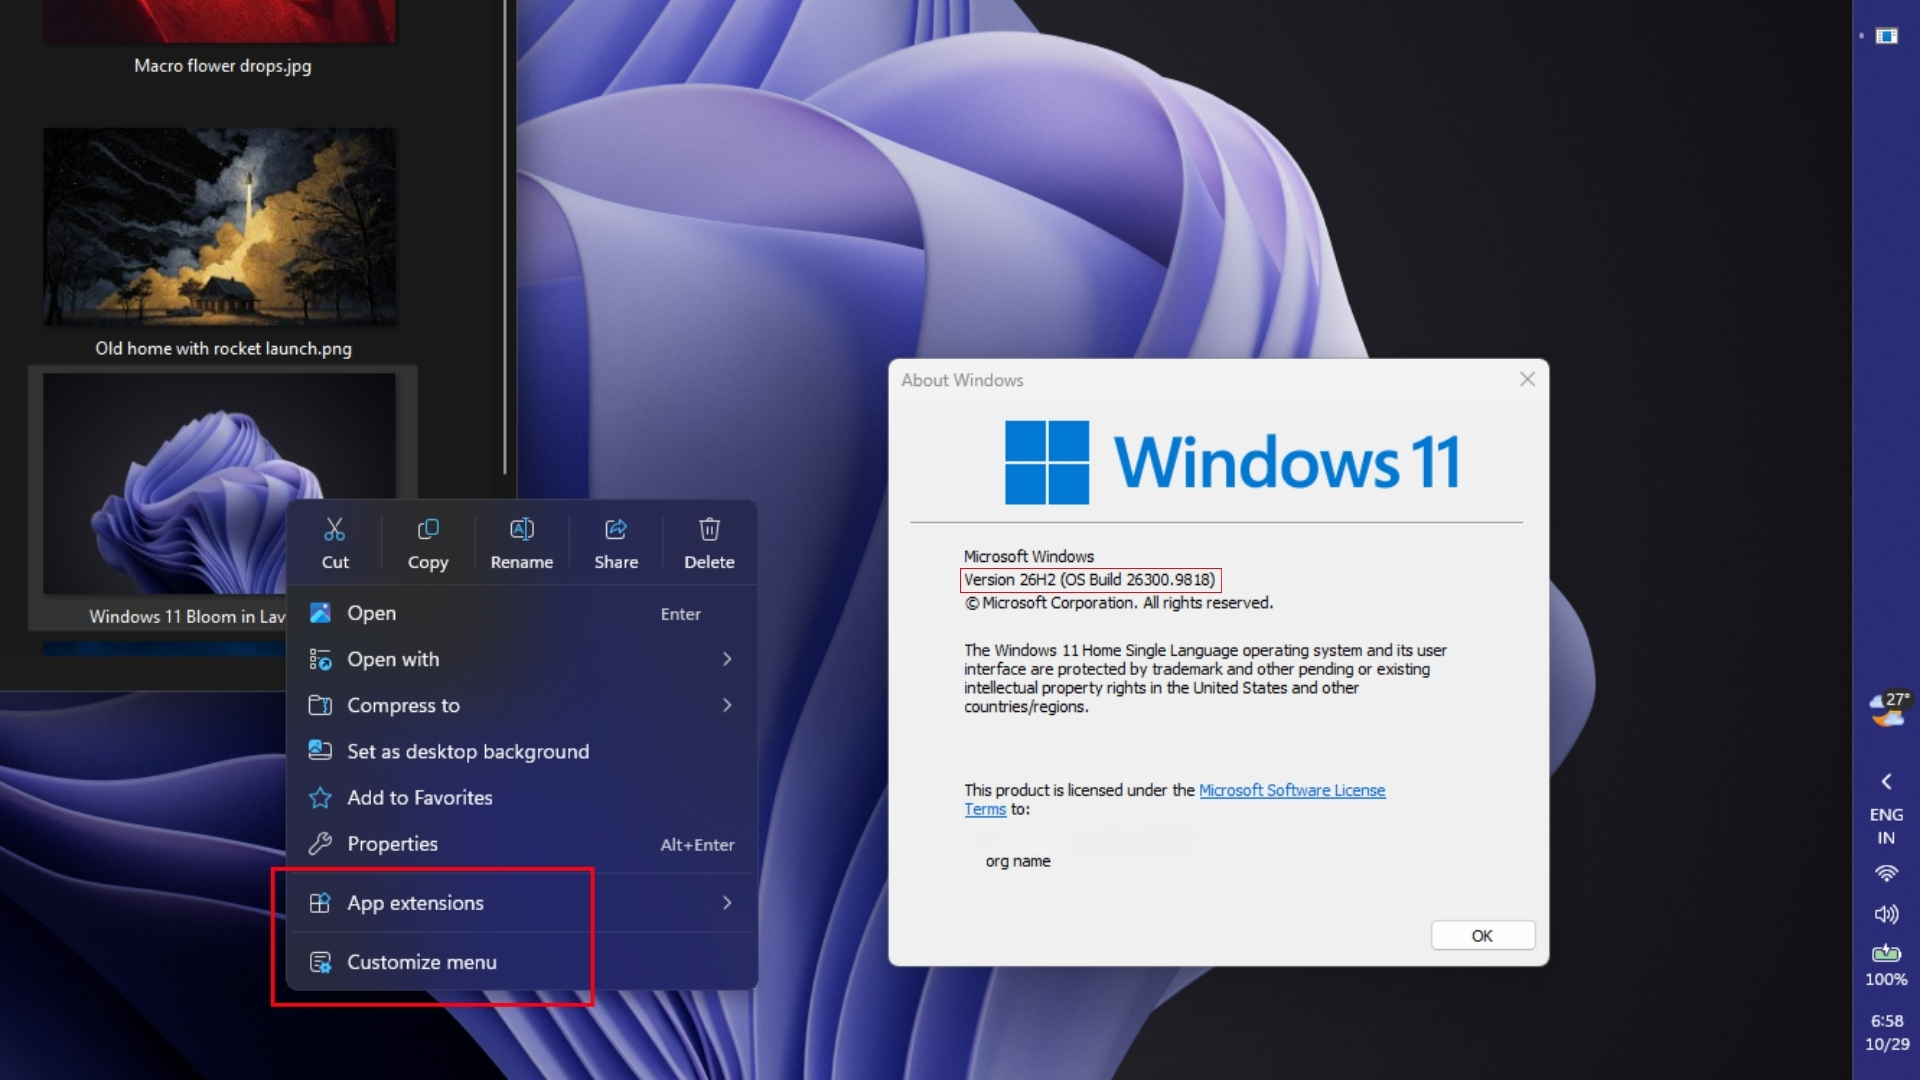
Task: Choose Compress to menu entry
Action: 521,705
